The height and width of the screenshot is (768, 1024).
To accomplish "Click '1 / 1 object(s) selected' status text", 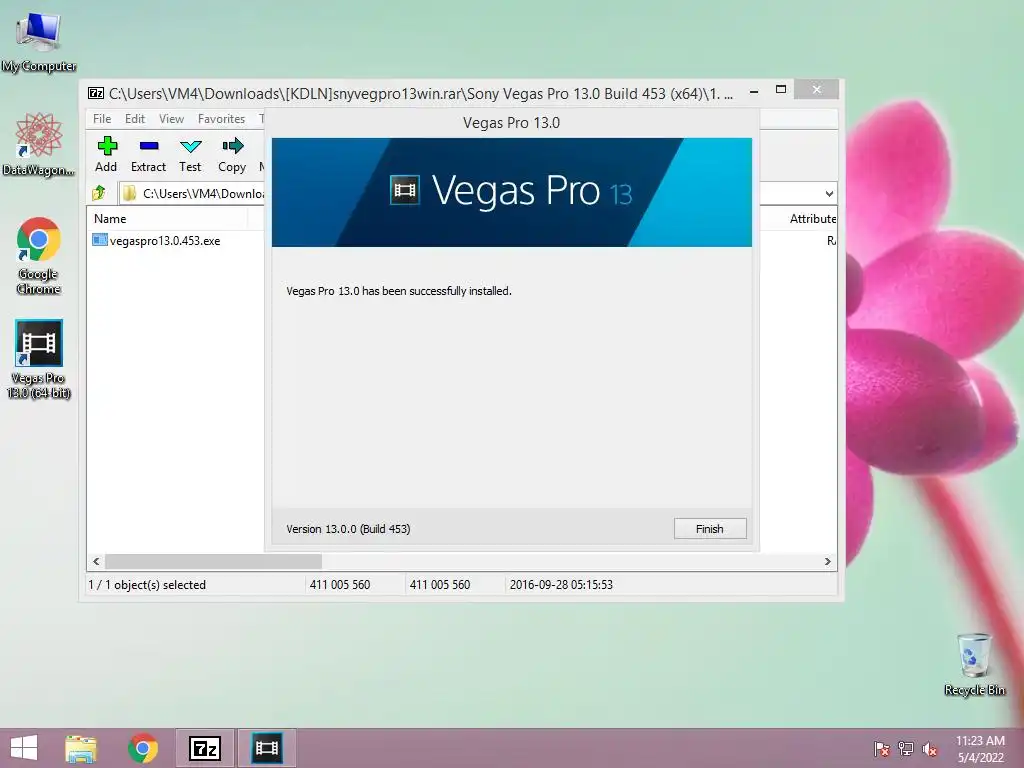I will pos(147,584).
